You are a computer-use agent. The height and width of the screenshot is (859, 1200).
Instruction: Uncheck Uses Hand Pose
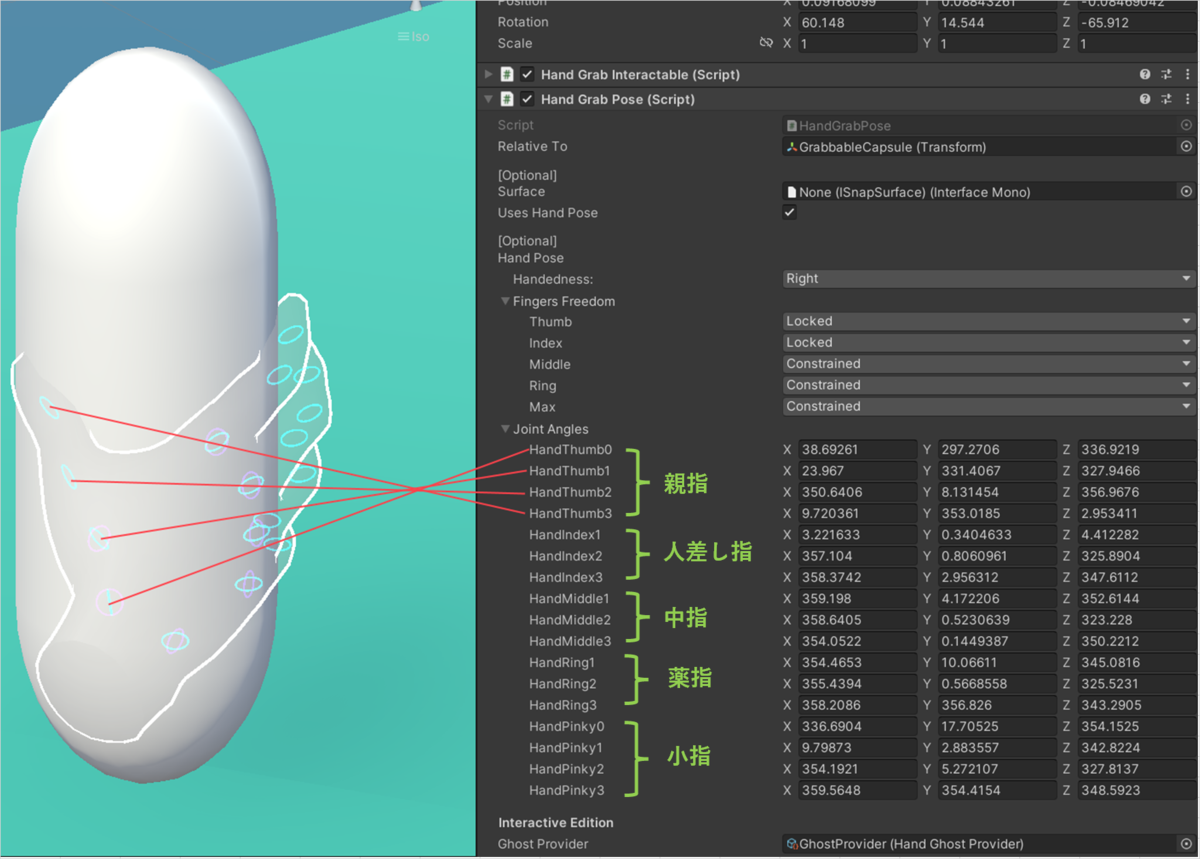pyautogui.click(x=789, y=212)
